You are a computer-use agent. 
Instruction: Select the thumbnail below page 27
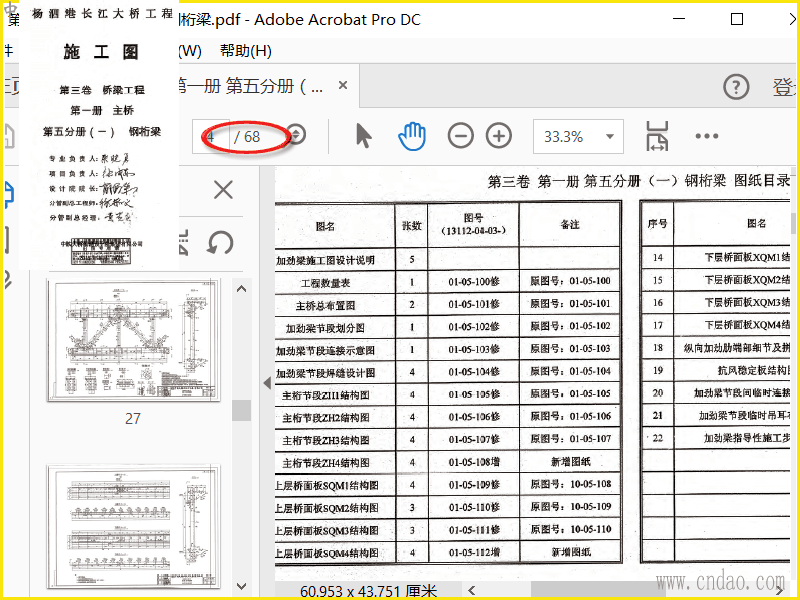[x=134, y=527]
